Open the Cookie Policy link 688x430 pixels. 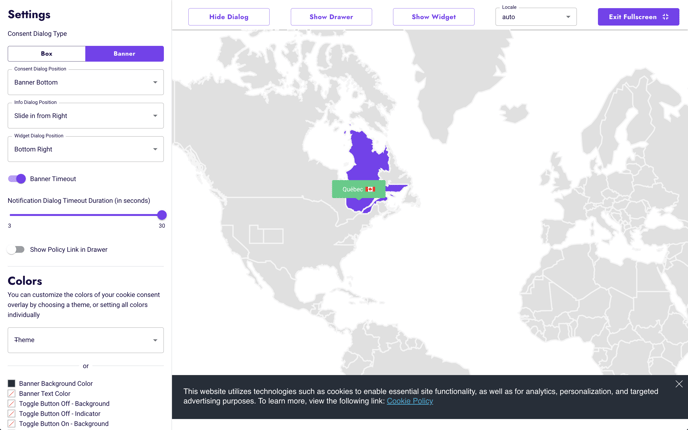pos(410,401)
